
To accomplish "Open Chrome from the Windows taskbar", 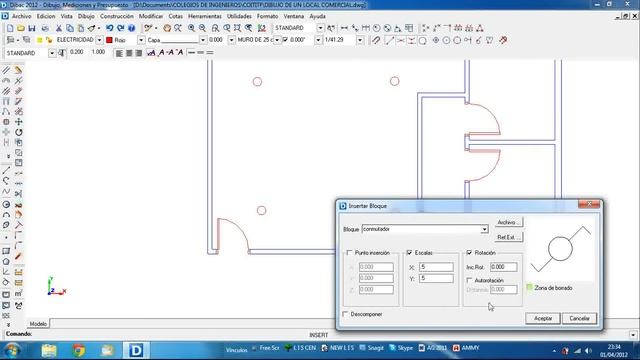I will coord(78,350).
